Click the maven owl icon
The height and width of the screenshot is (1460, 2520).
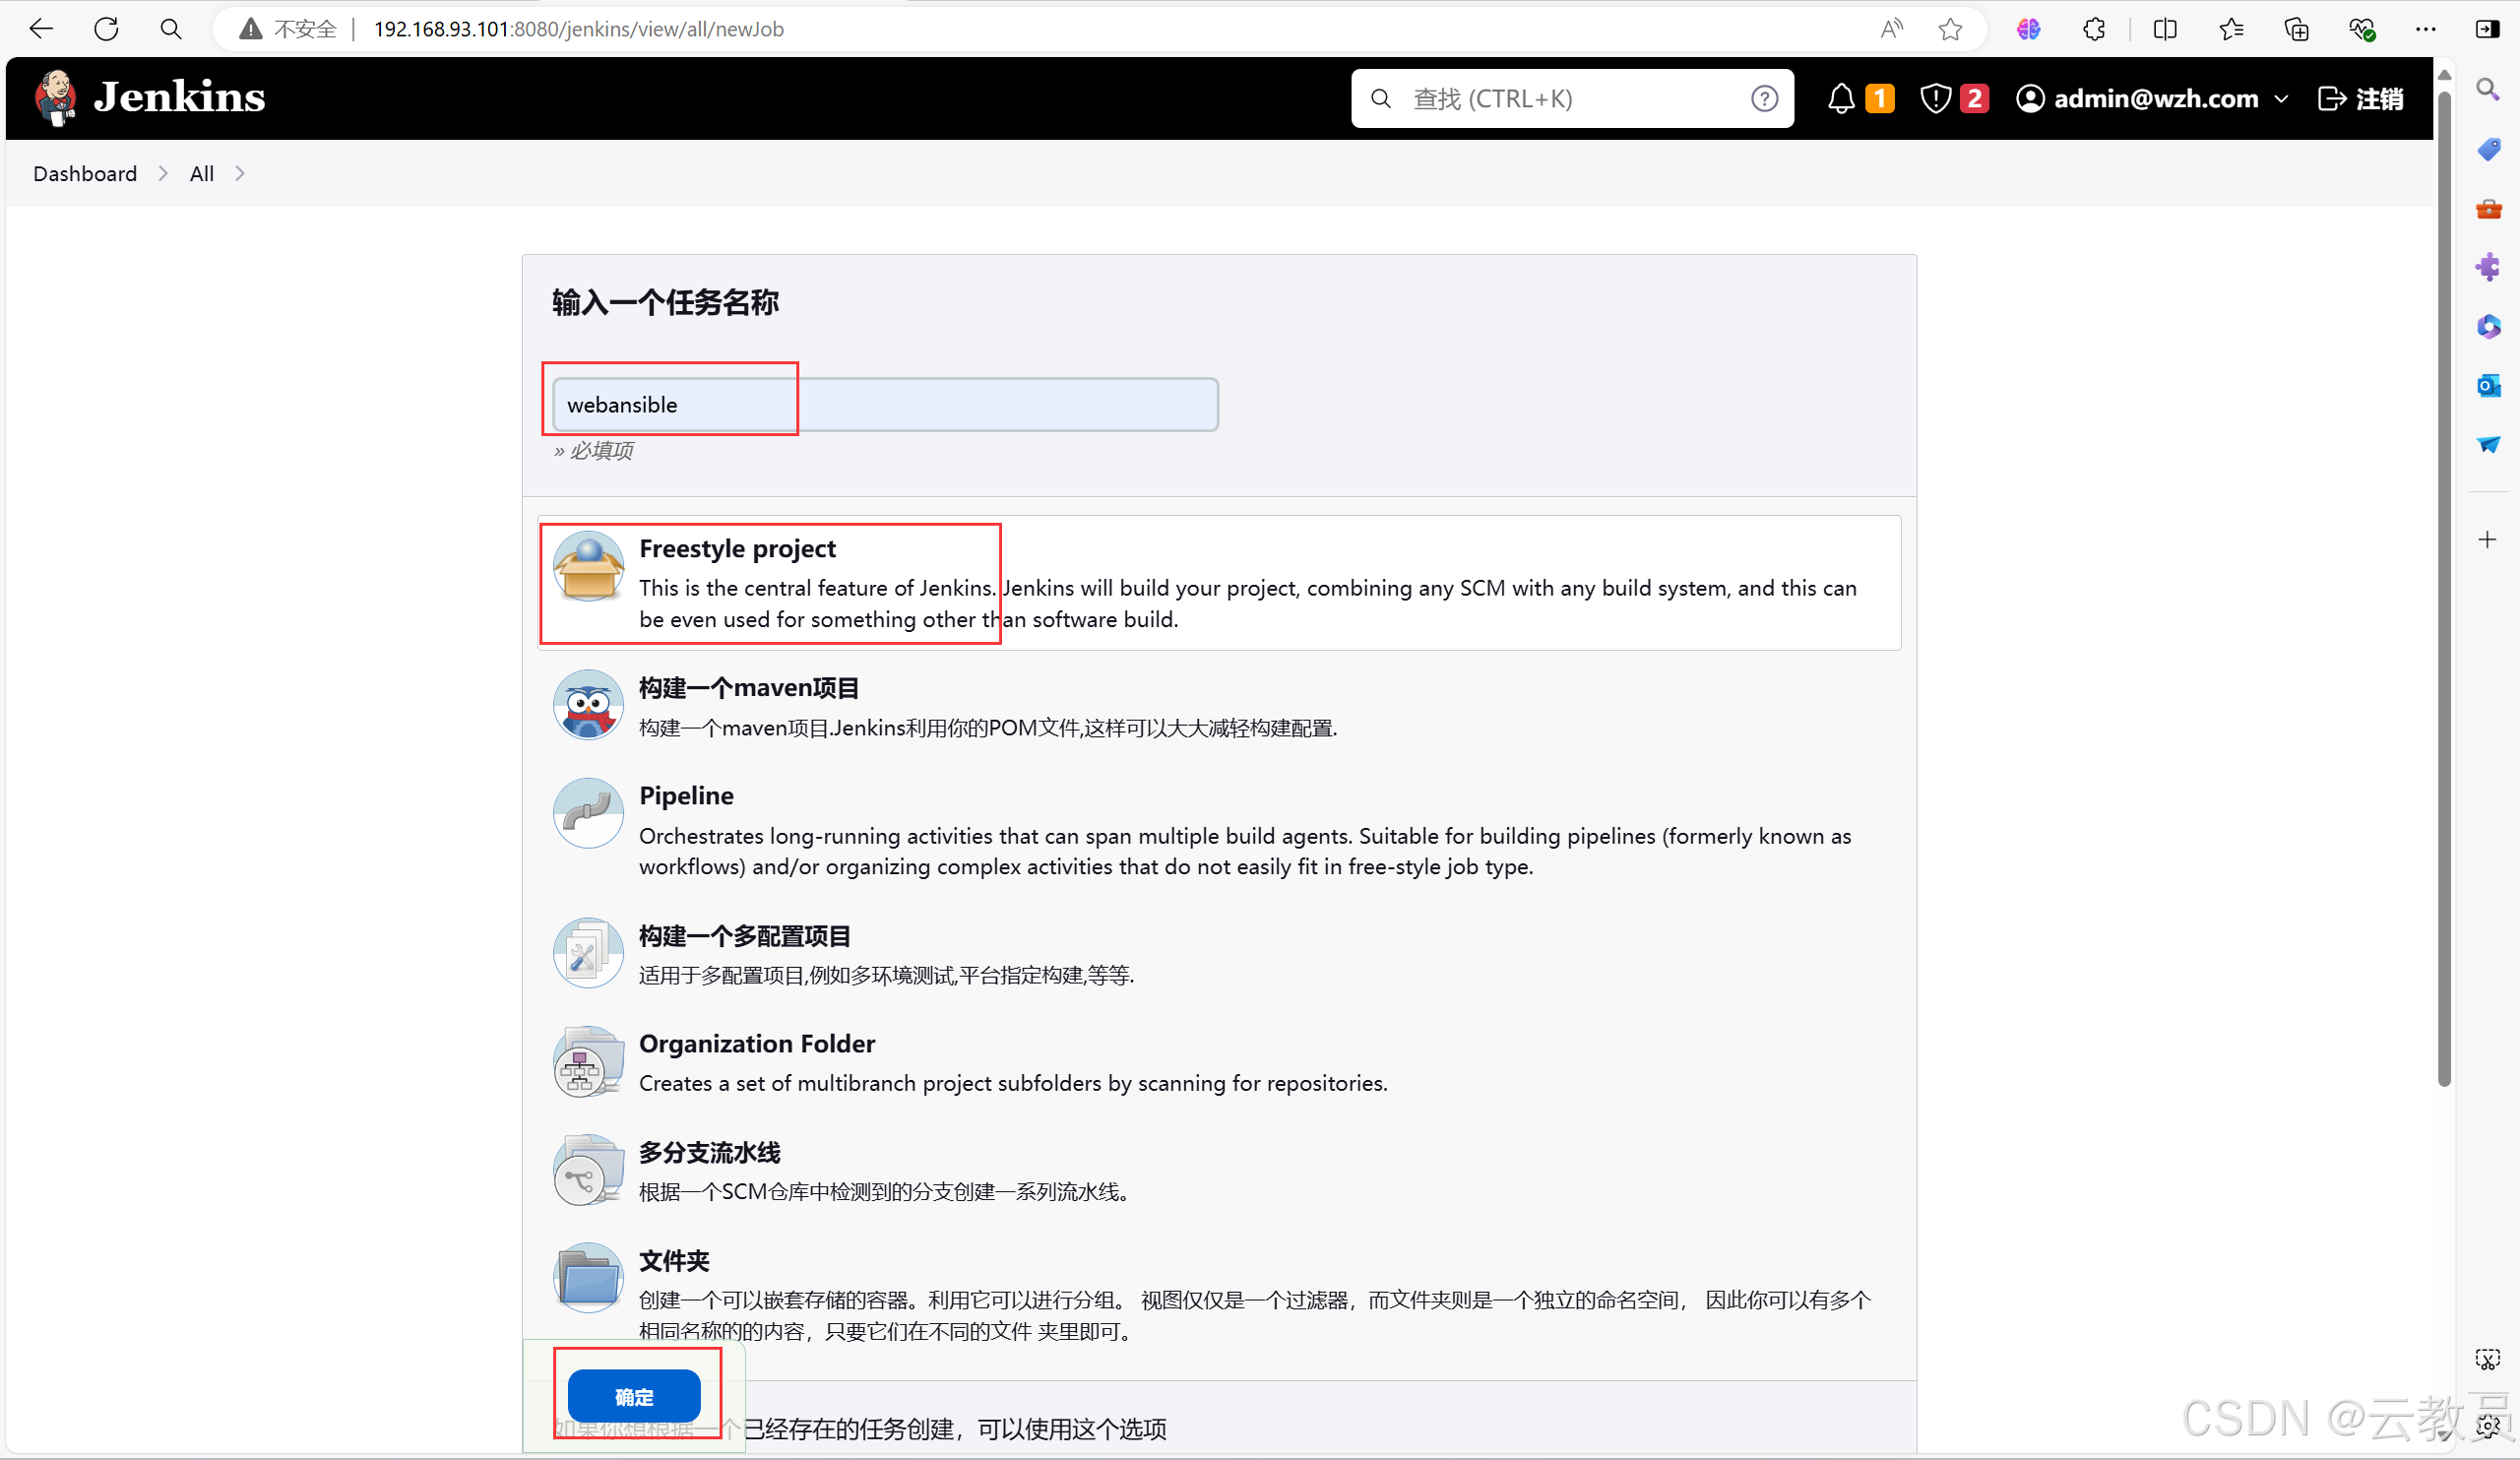588,704
